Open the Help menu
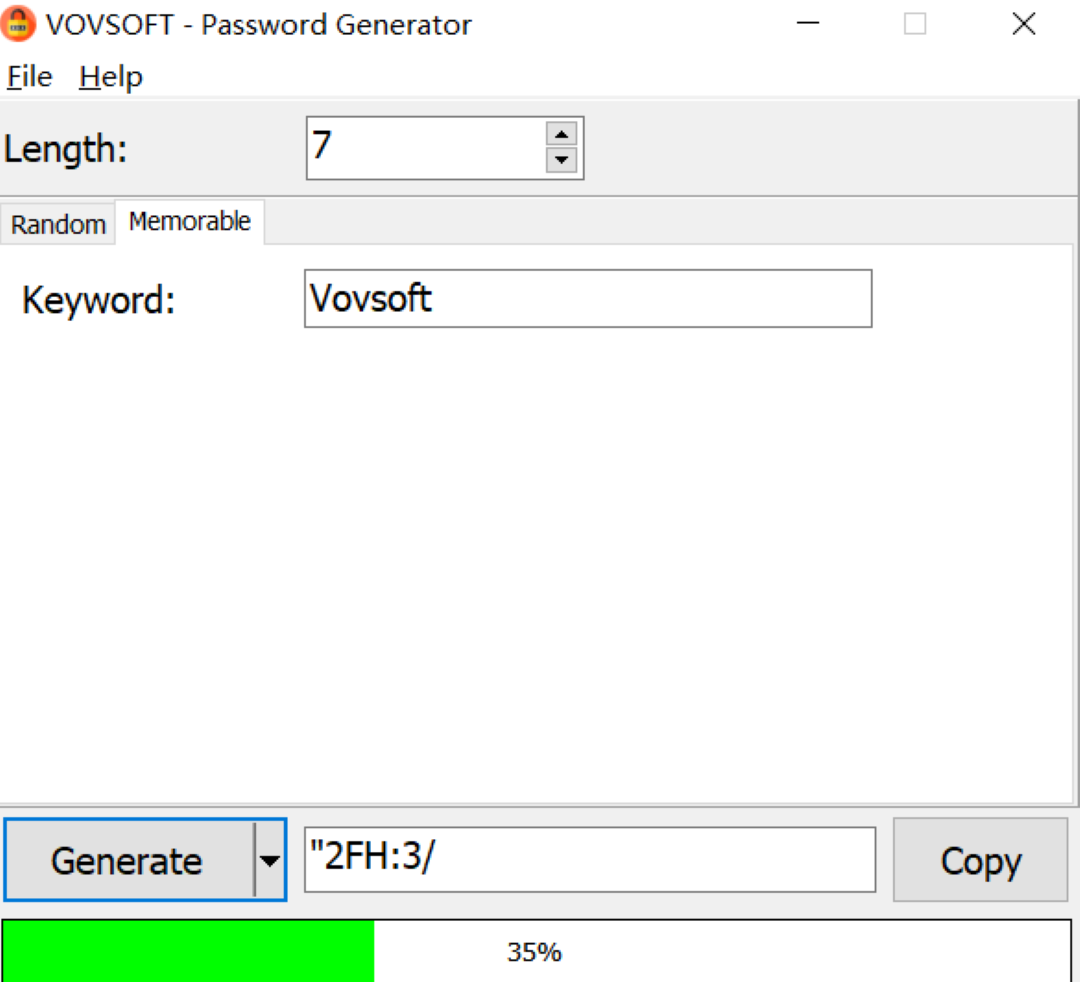The image size is (1080, 982). [x=110, y=76]
